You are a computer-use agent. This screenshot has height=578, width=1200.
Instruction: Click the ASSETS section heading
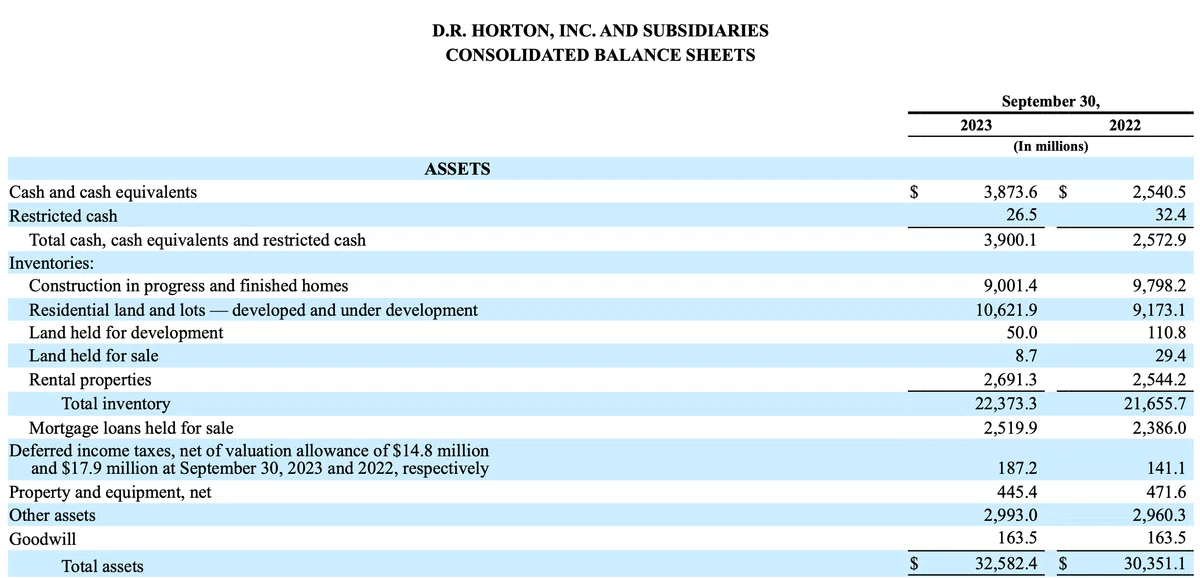click(457, 169)
